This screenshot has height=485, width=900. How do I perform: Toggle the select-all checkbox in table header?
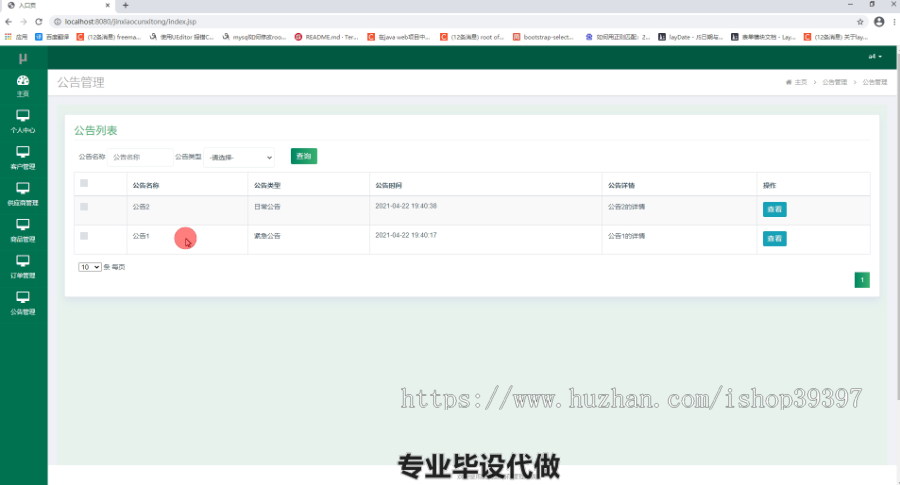(84, 183)
